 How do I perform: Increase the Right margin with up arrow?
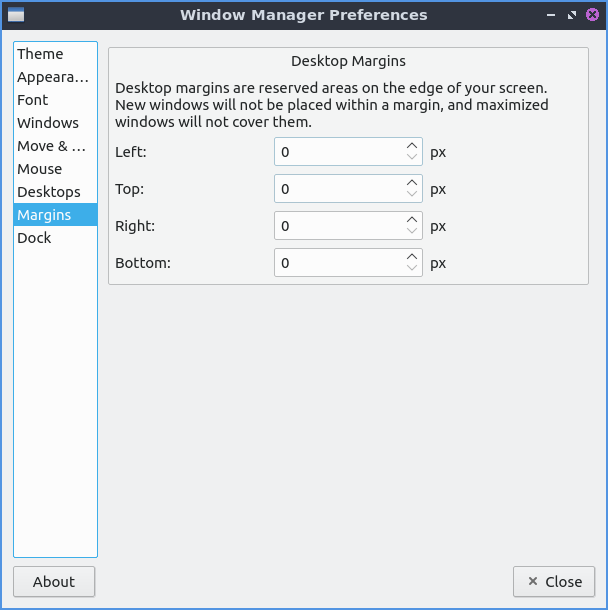(412, 220)
